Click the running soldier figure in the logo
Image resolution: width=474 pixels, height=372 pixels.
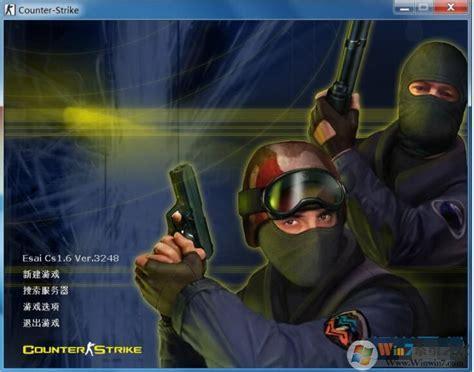pos(89,349)
